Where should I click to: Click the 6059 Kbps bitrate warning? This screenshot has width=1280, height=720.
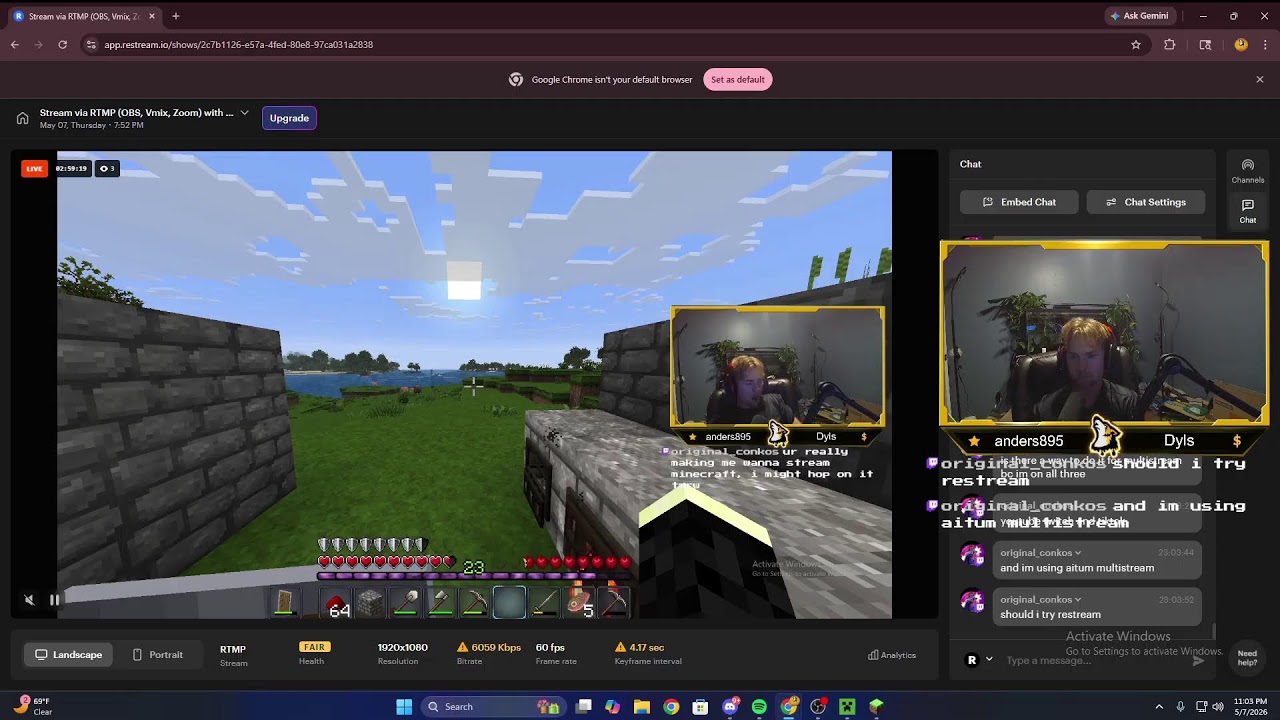(x=489, y=647)
